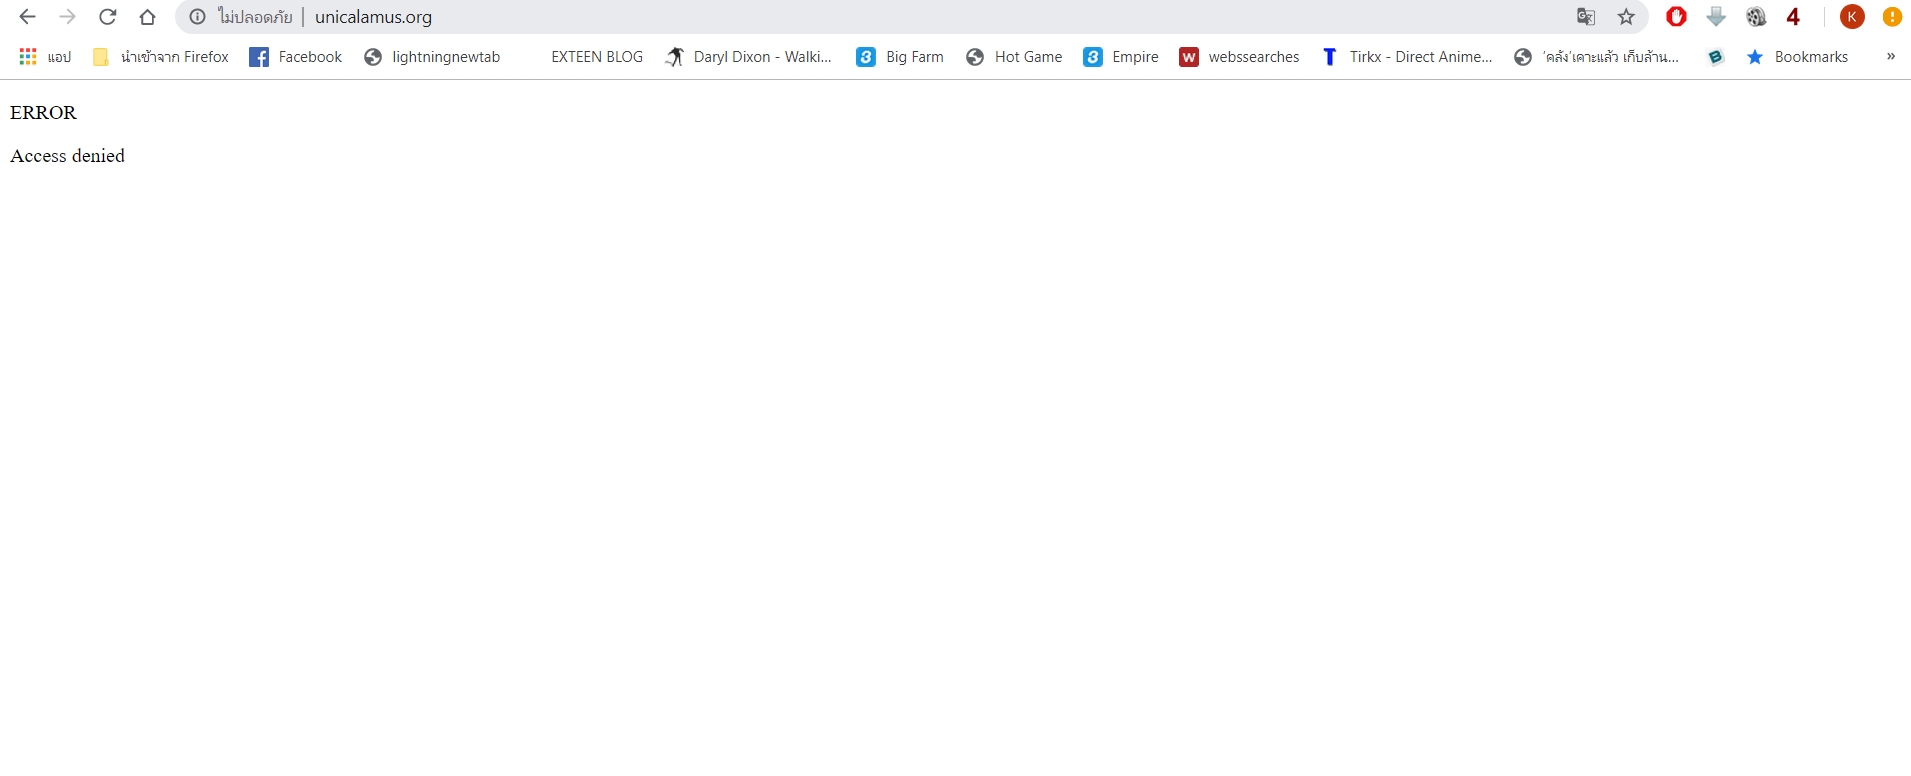Click the unicalamus.org address bar
The image size is (1911, 776).
(800, 17)
